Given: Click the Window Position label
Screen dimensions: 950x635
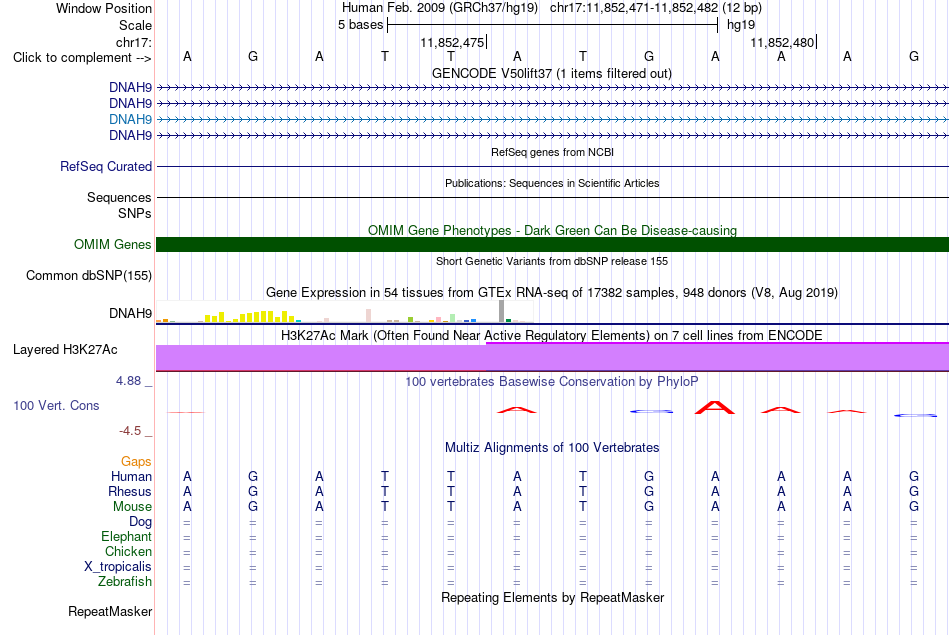Looking at the screenshot, I should [x=104, y=8].
